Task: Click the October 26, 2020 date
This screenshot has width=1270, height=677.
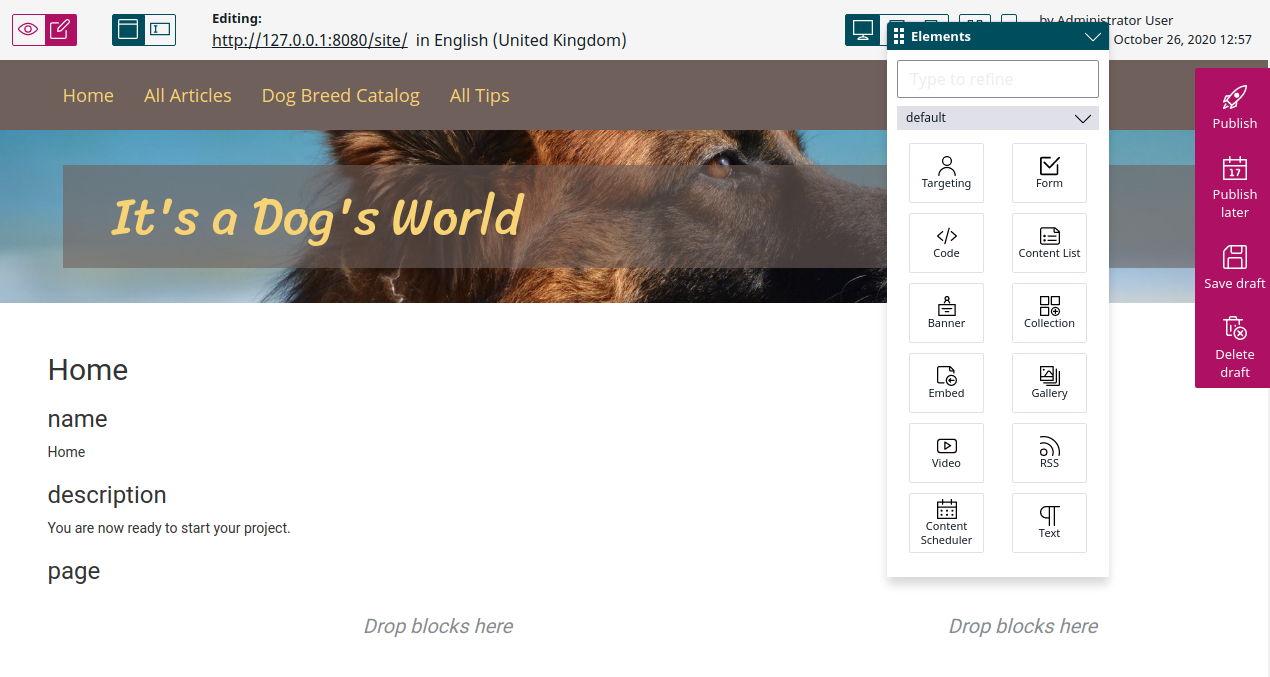Action: (1182, 40)
